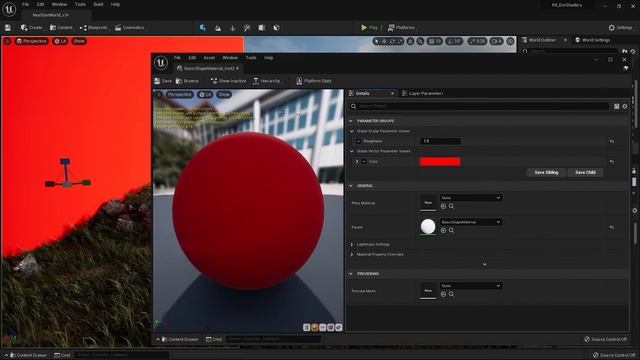Click the Save Sibling button
Image resolution: width=640 pixels, height=360 pixels.
(x=546, y=173)
